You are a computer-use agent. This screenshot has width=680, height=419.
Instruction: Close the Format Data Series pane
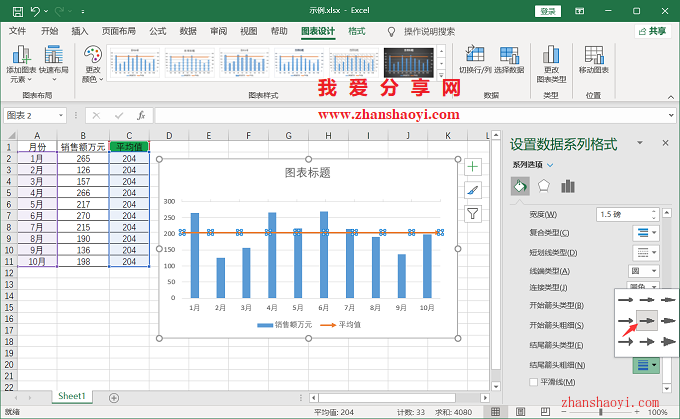coord(665,143)
